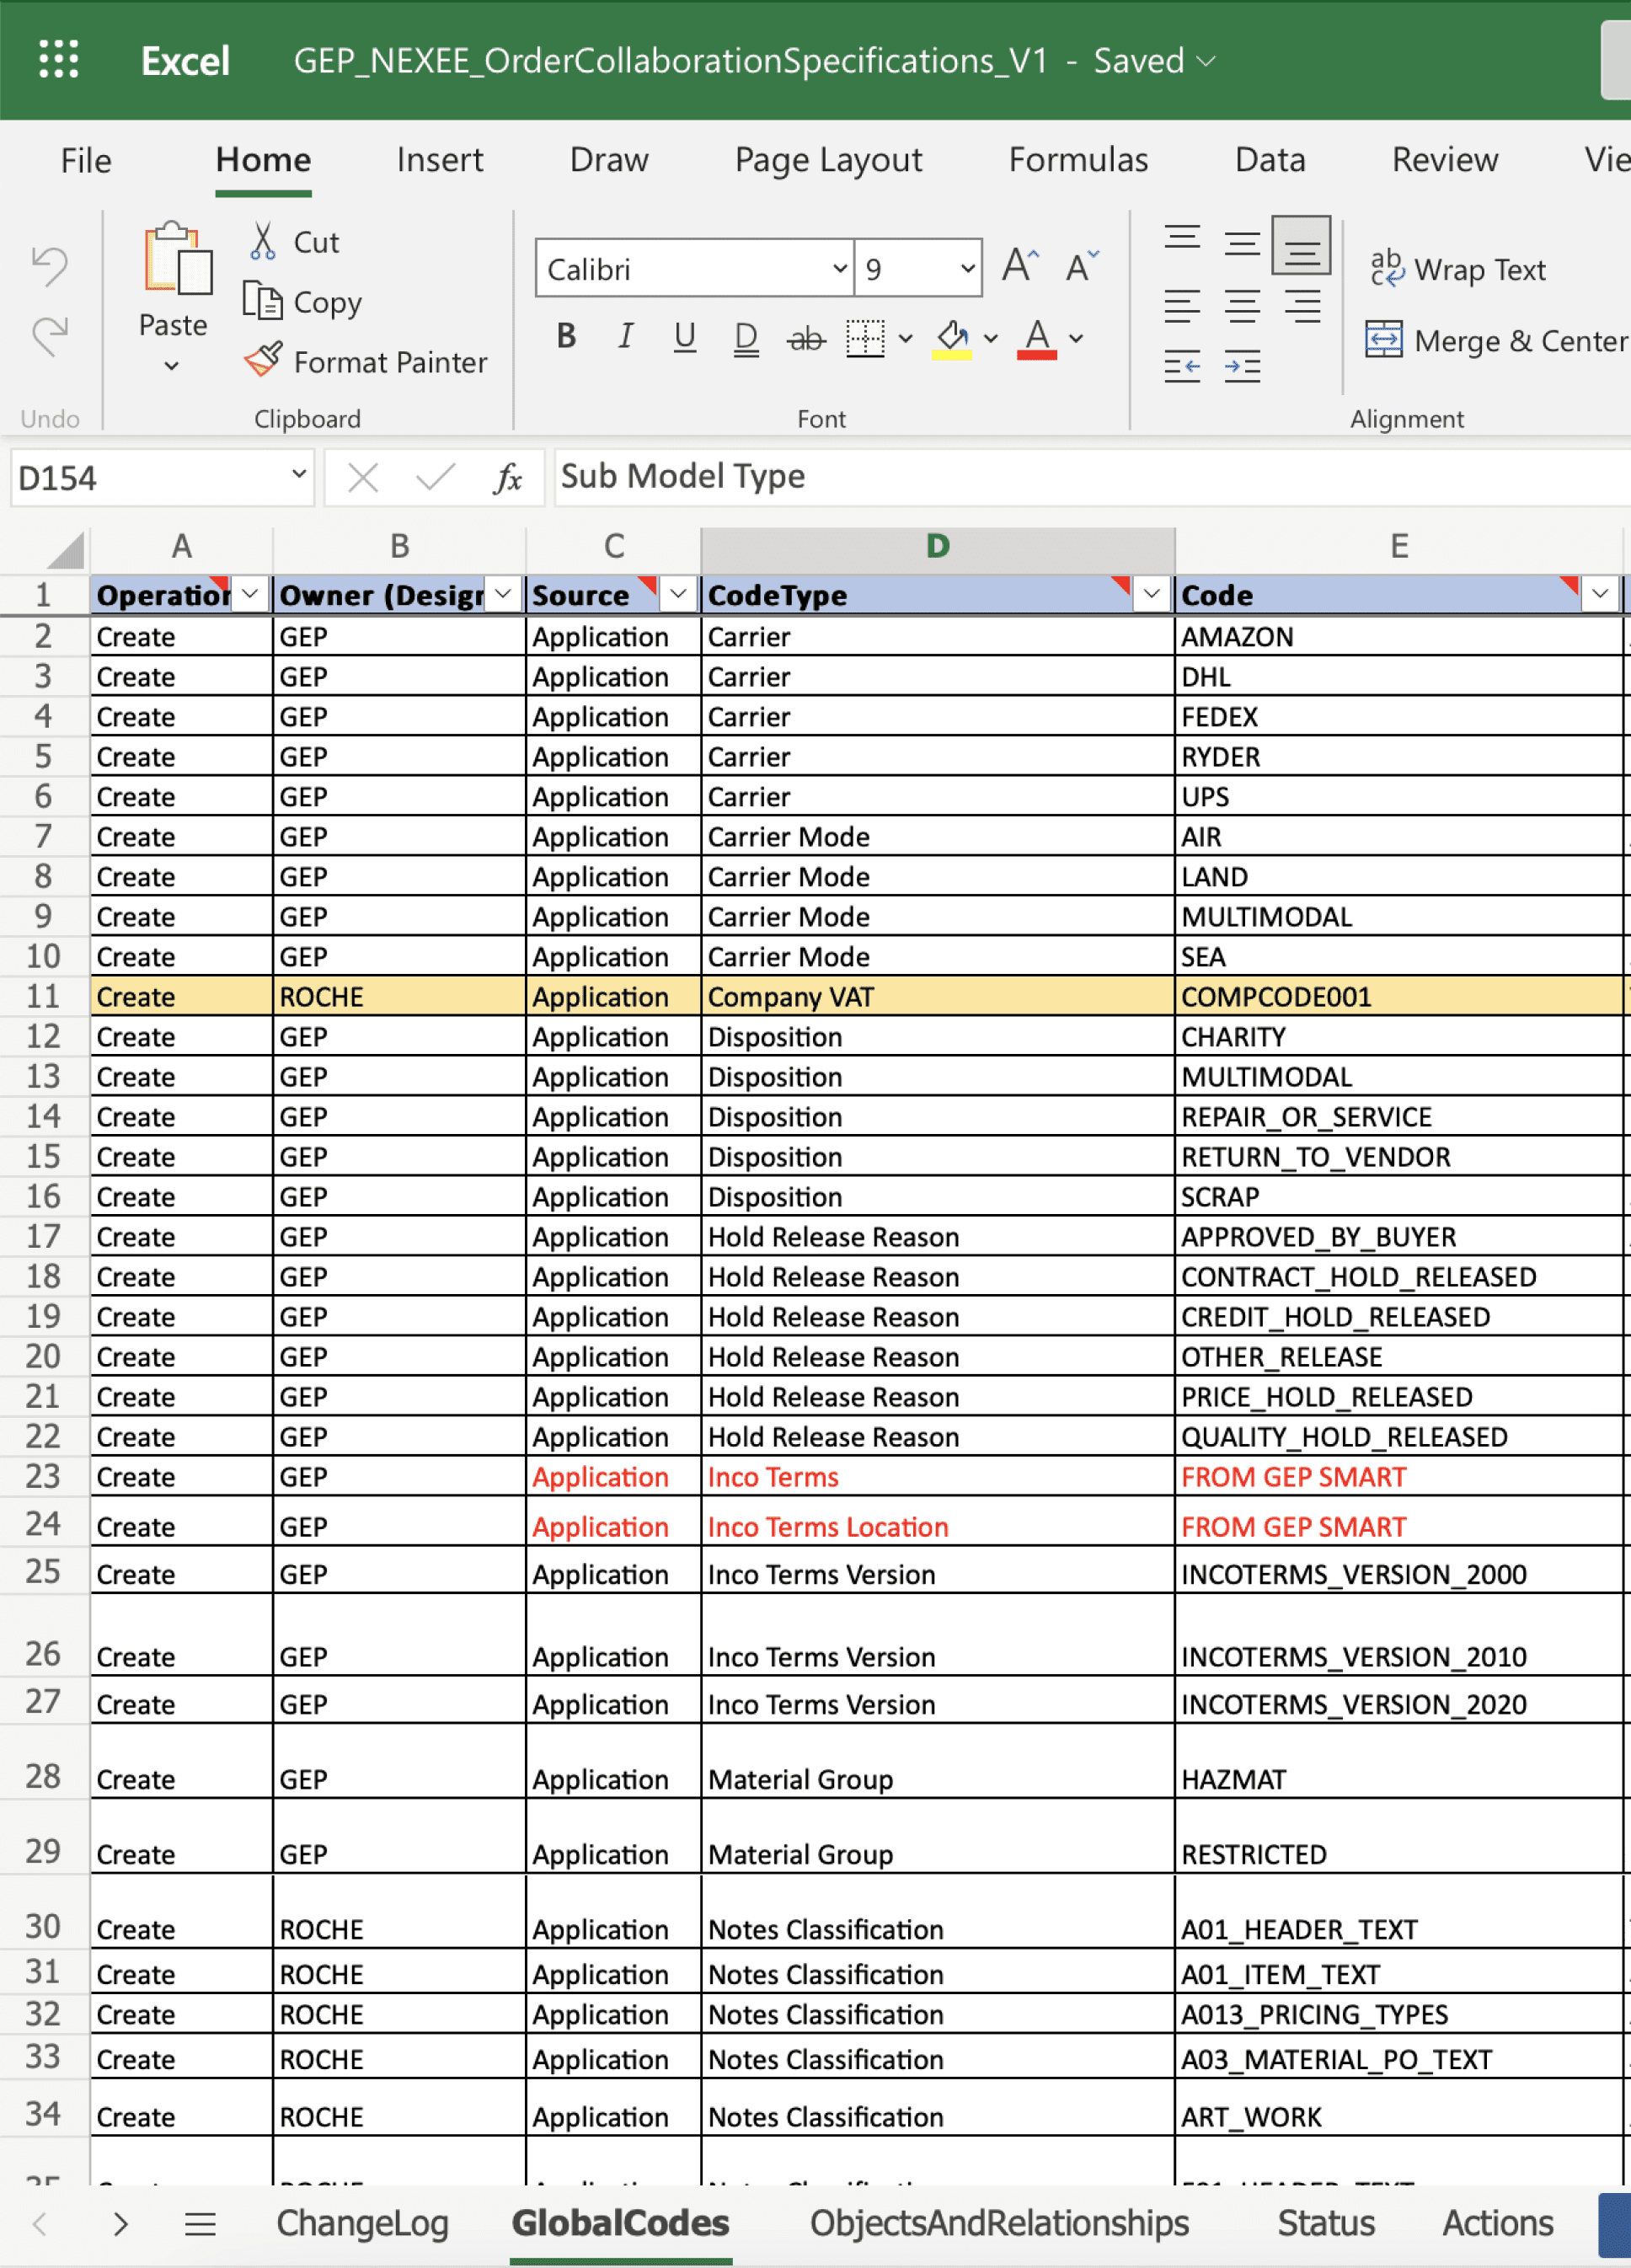This screenshot has height=2268, width=1631.
Task: Click the Double Underline icon
Action: [x=746, y=338]
